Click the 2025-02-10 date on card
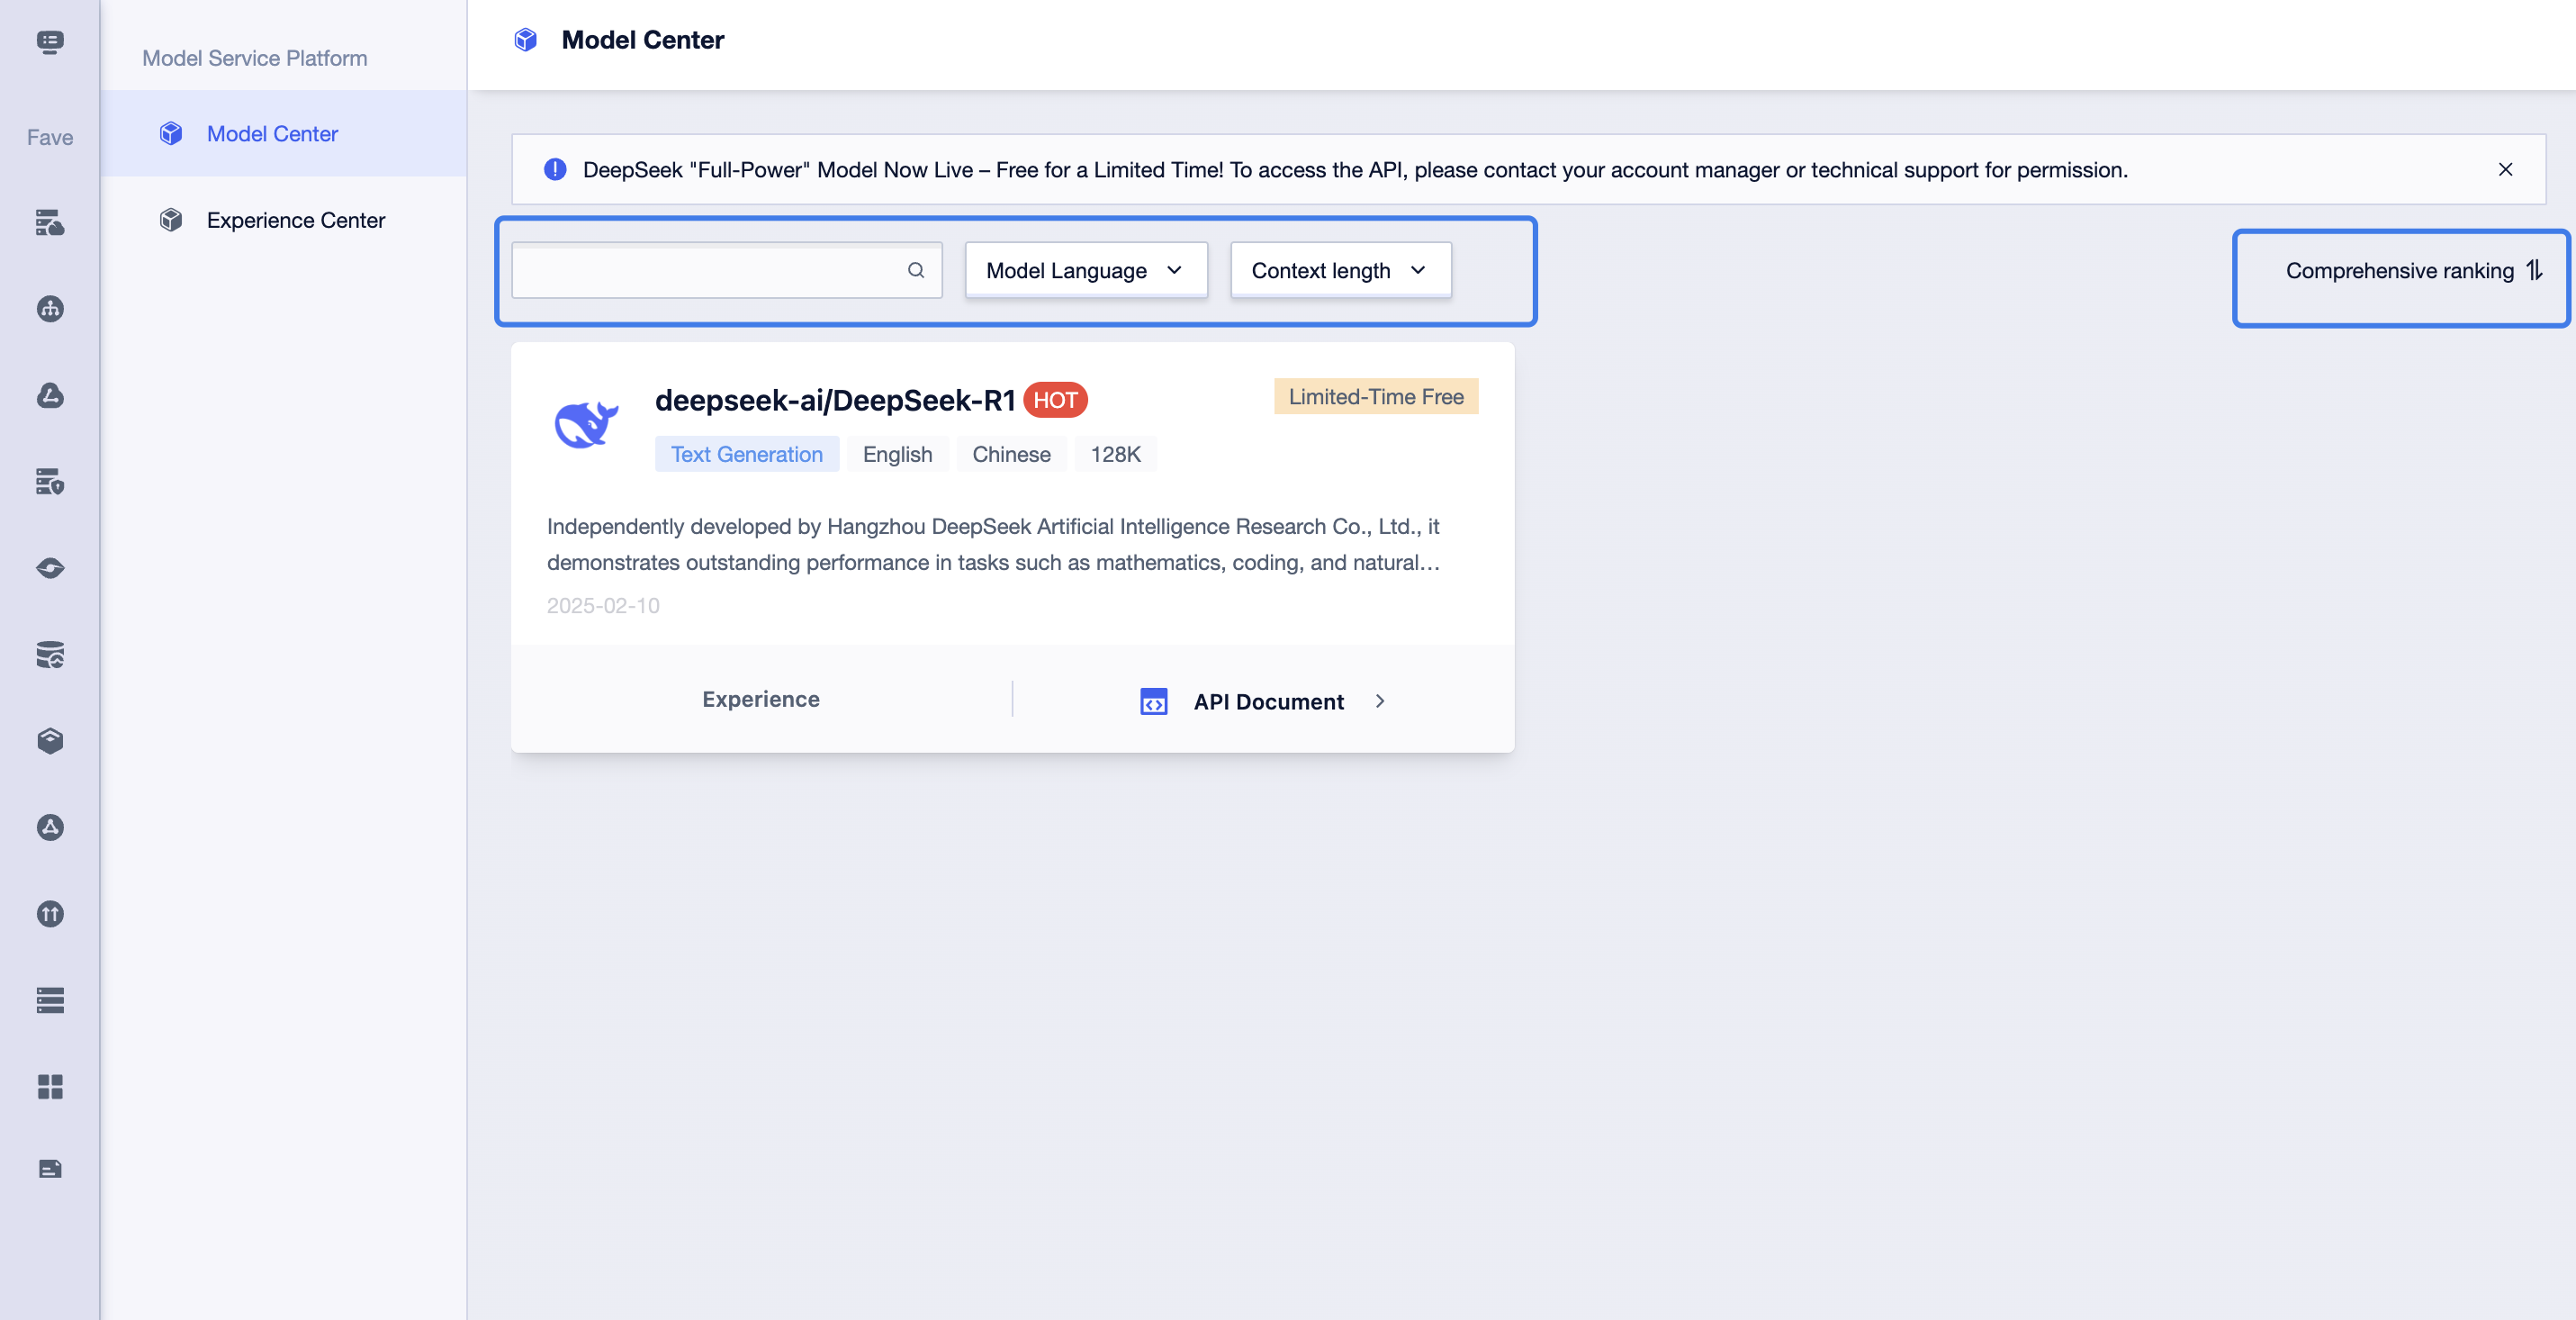The image size is (2576, 1320). [603, 605]
